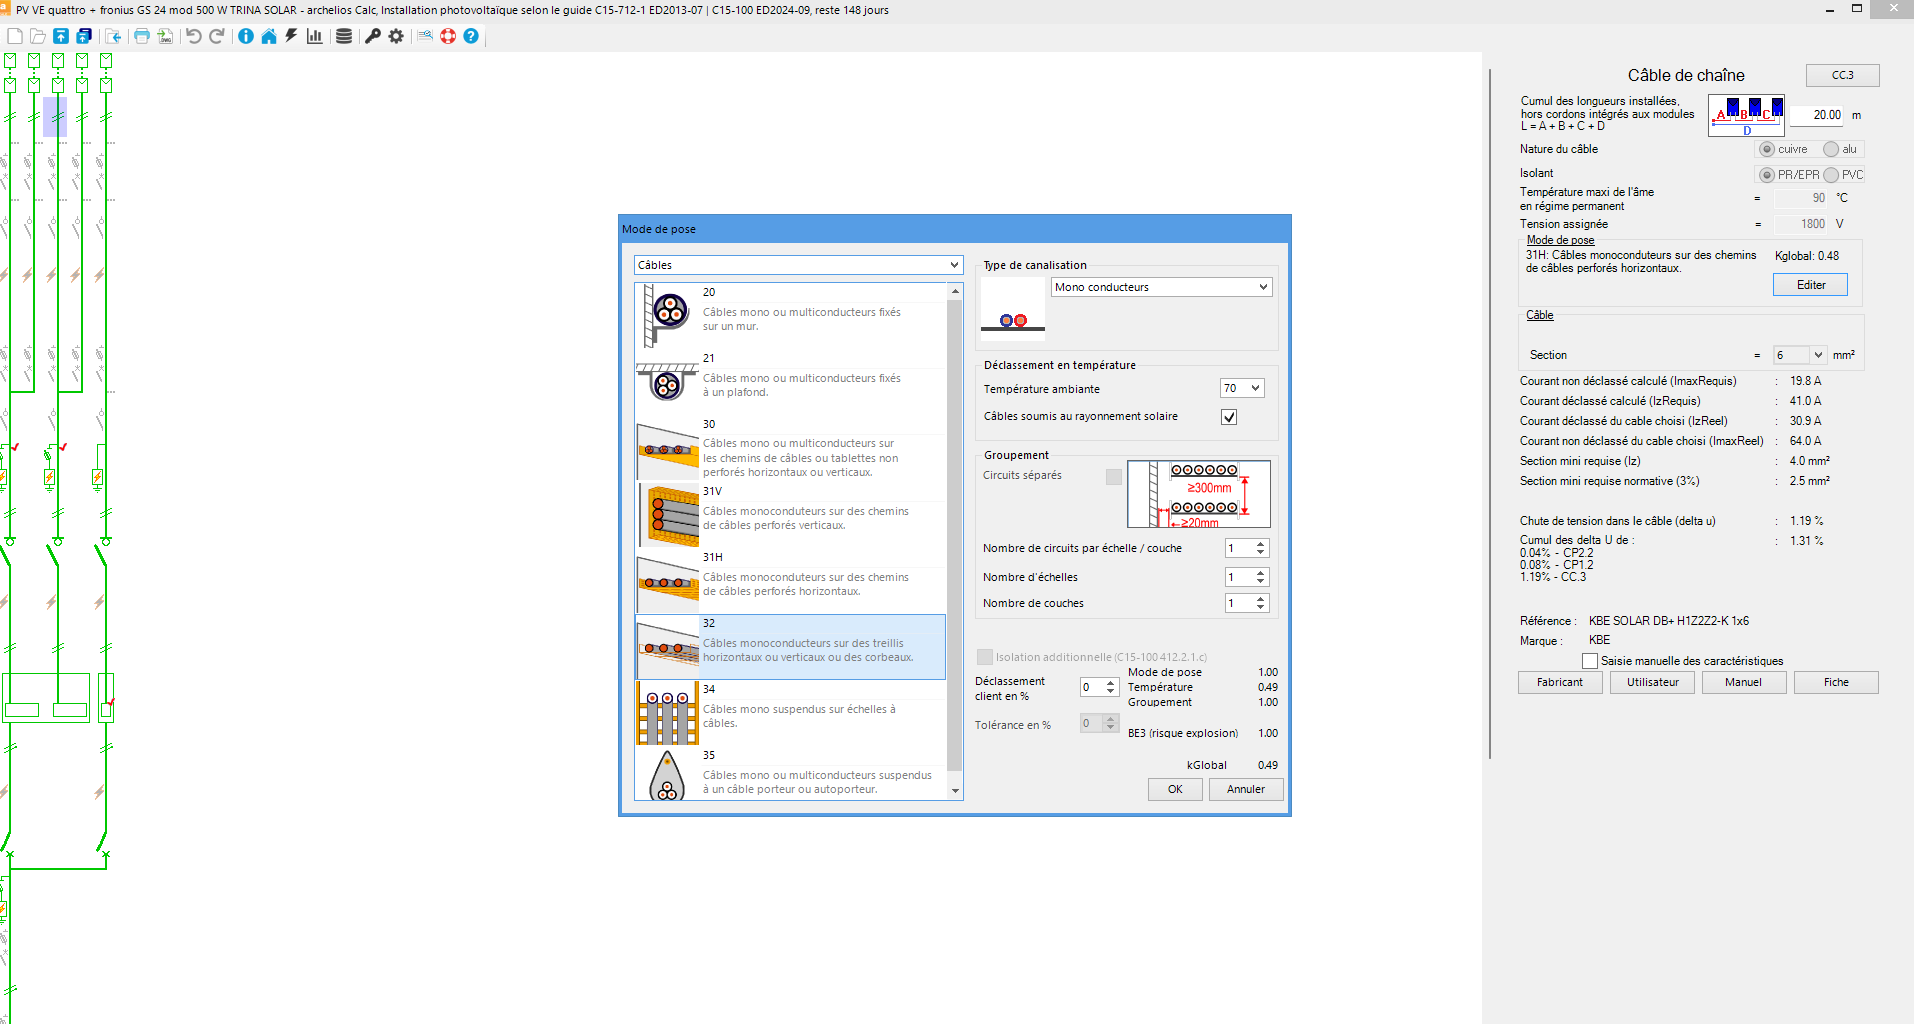This screenshot has width=1914, height=1024.
Task: Open the Câbles category dropdown
Action: click(x=799, y=265)
